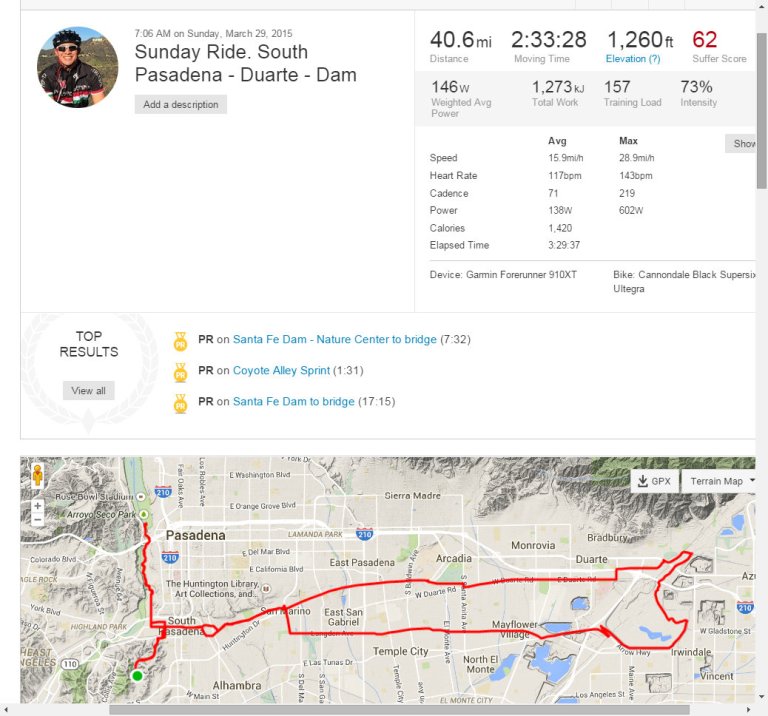The image size is (768, 716).
Task: Click the Street View pegman icon
Action: click(x=38, y=474)
